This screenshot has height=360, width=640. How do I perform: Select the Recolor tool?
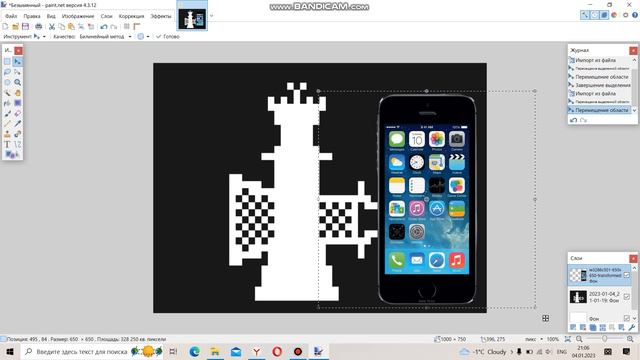coord(18,134)
